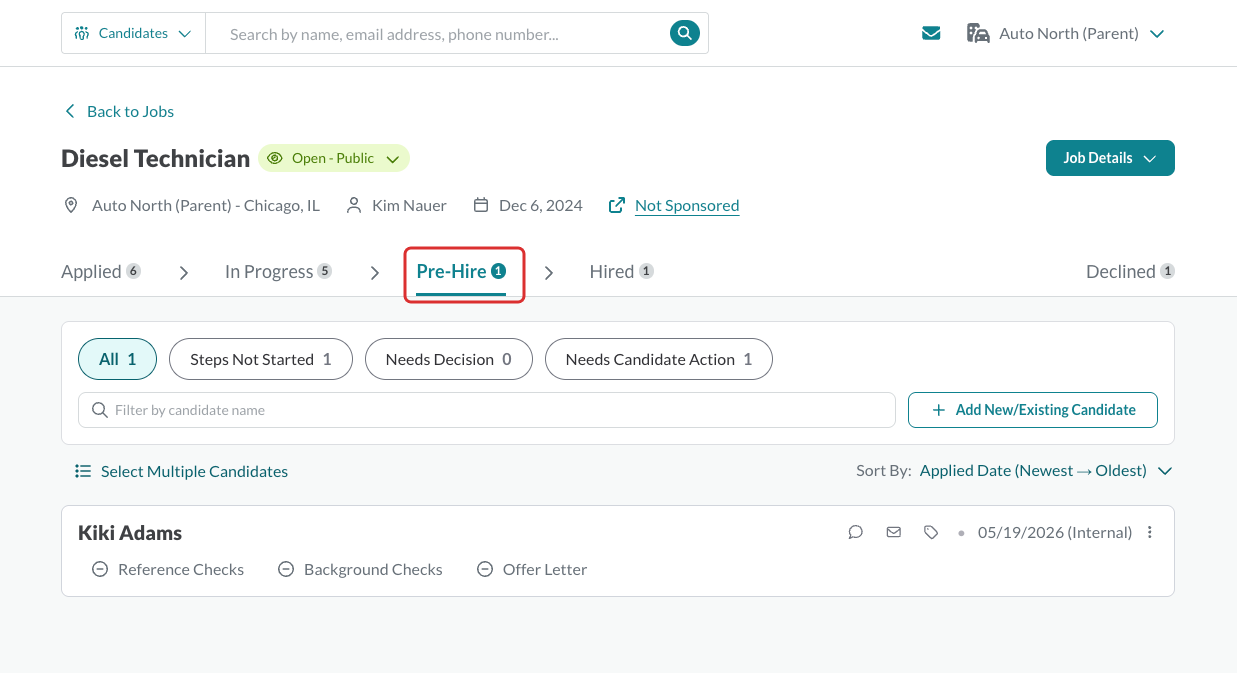Expand the Candidates search type dropdown
This screenshot has height=673, width=1237.
click(x=133, y=33)
